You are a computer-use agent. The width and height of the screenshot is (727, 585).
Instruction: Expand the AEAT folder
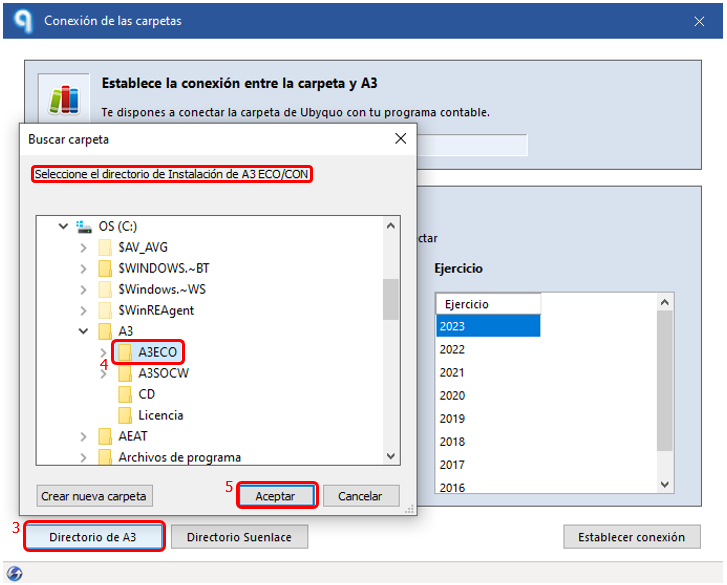(x=83, y=437)
